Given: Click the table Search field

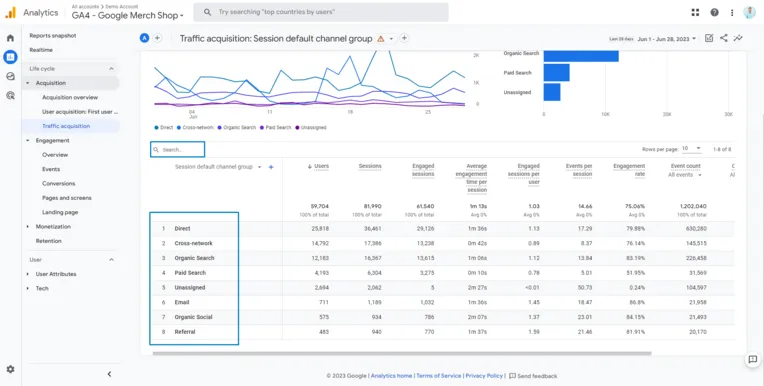Looking at the screenshot, I should click(177, 150).
